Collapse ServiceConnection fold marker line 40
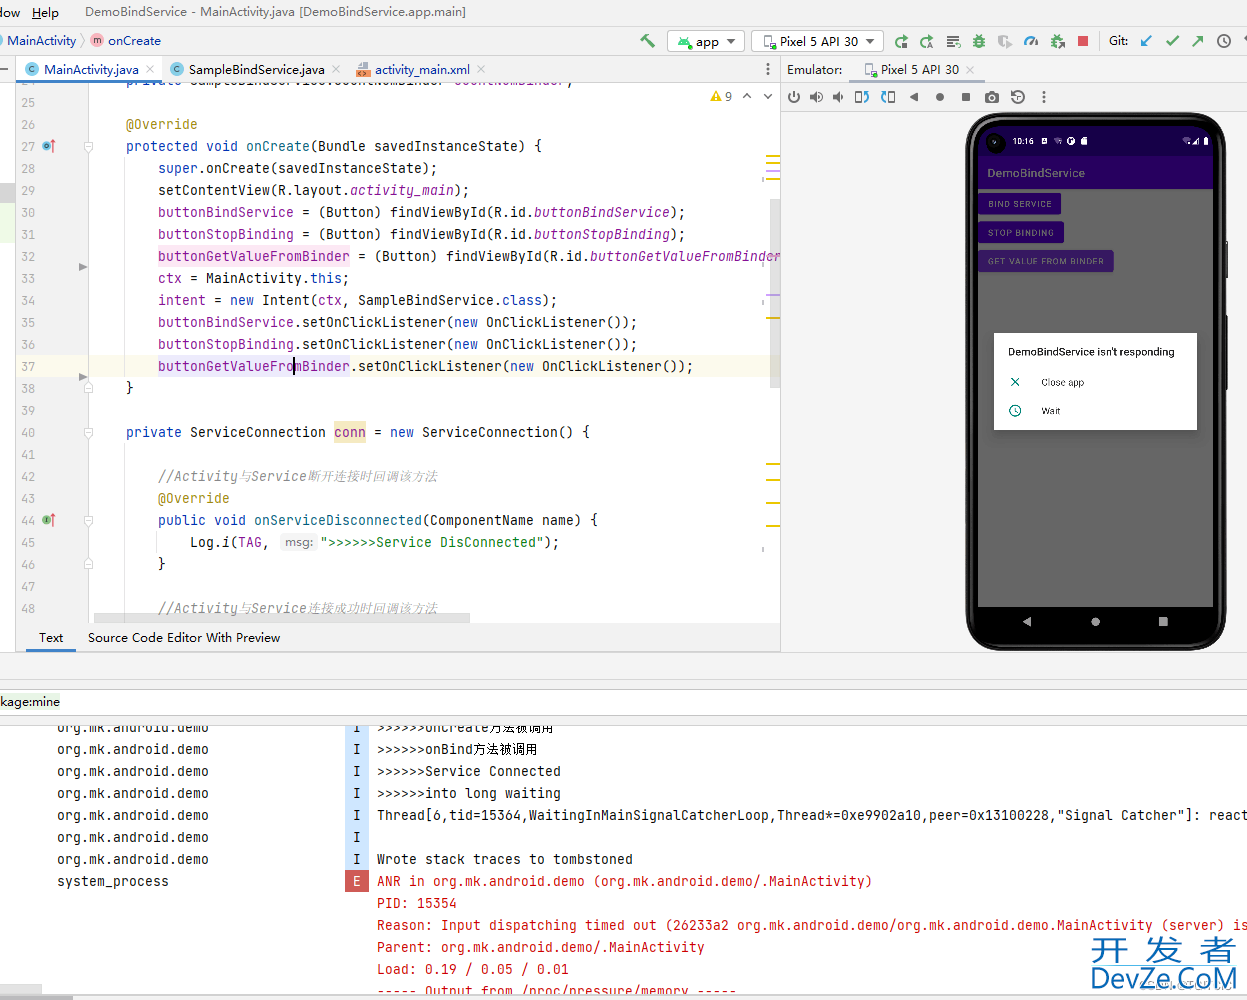This screenshot has height=1000, width=1247. click(x=88, y=432)
